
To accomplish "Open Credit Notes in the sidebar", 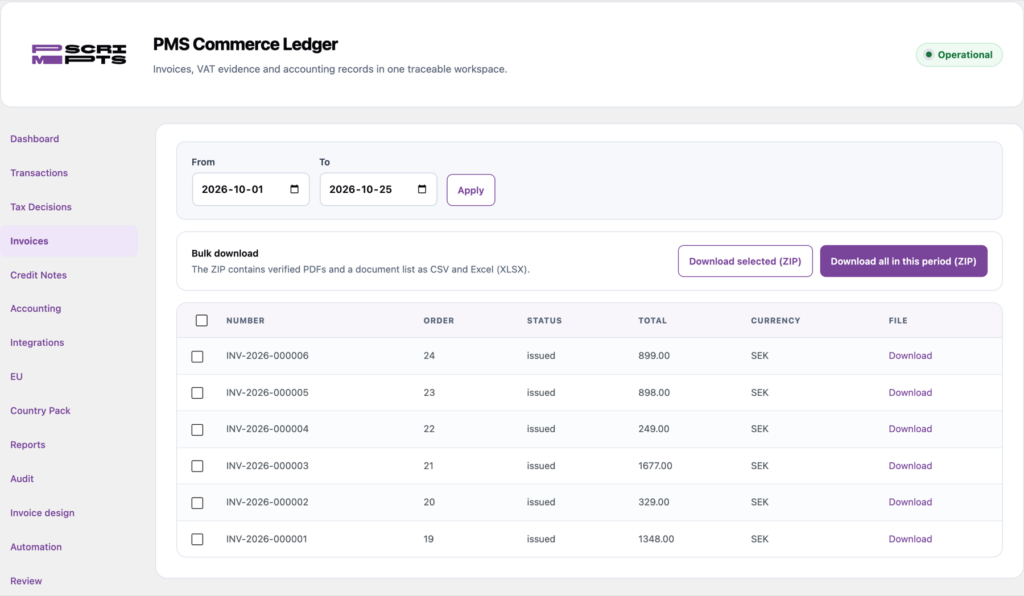I will tap(39, 275).
